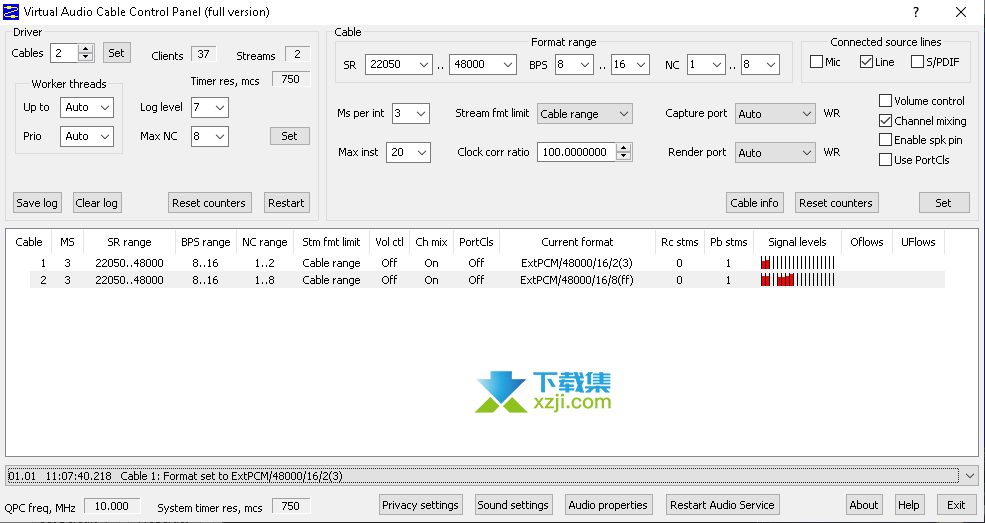Click Set button next to Cables

pyautogui.click(x=116, y=53)
